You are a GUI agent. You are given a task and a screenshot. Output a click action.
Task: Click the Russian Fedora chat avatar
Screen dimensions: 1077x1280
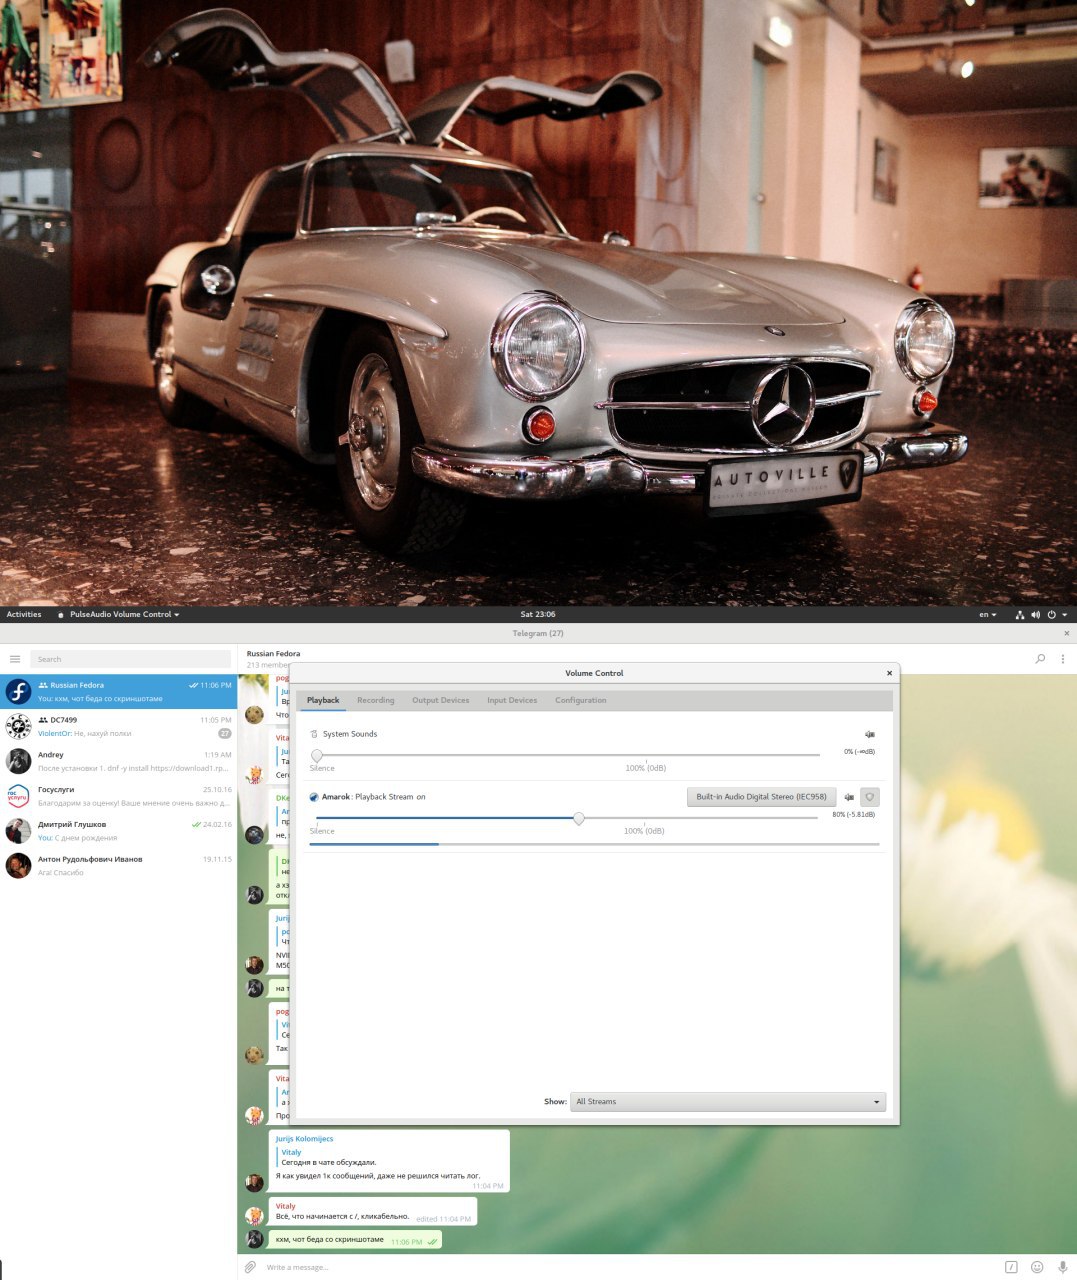18,692
